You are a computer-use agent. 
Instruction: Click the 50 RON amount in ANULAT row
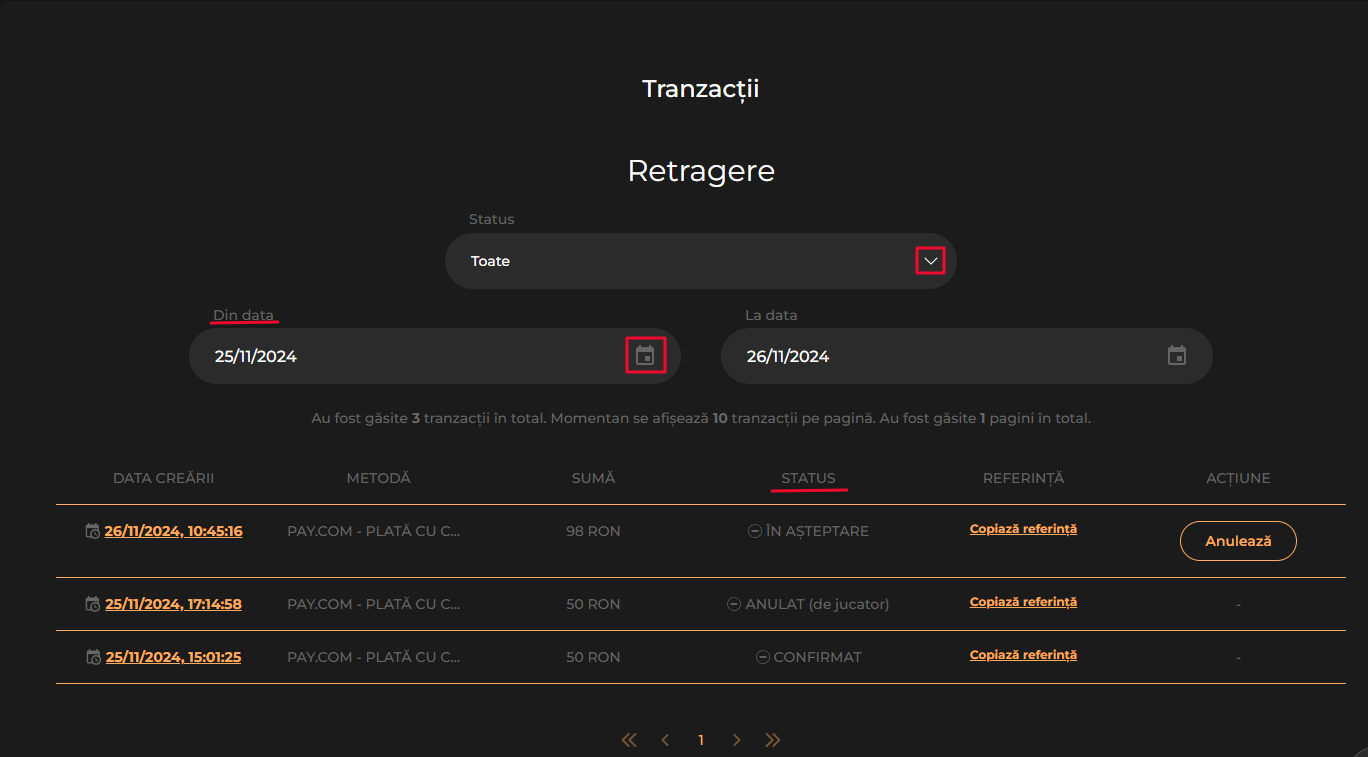593,604
